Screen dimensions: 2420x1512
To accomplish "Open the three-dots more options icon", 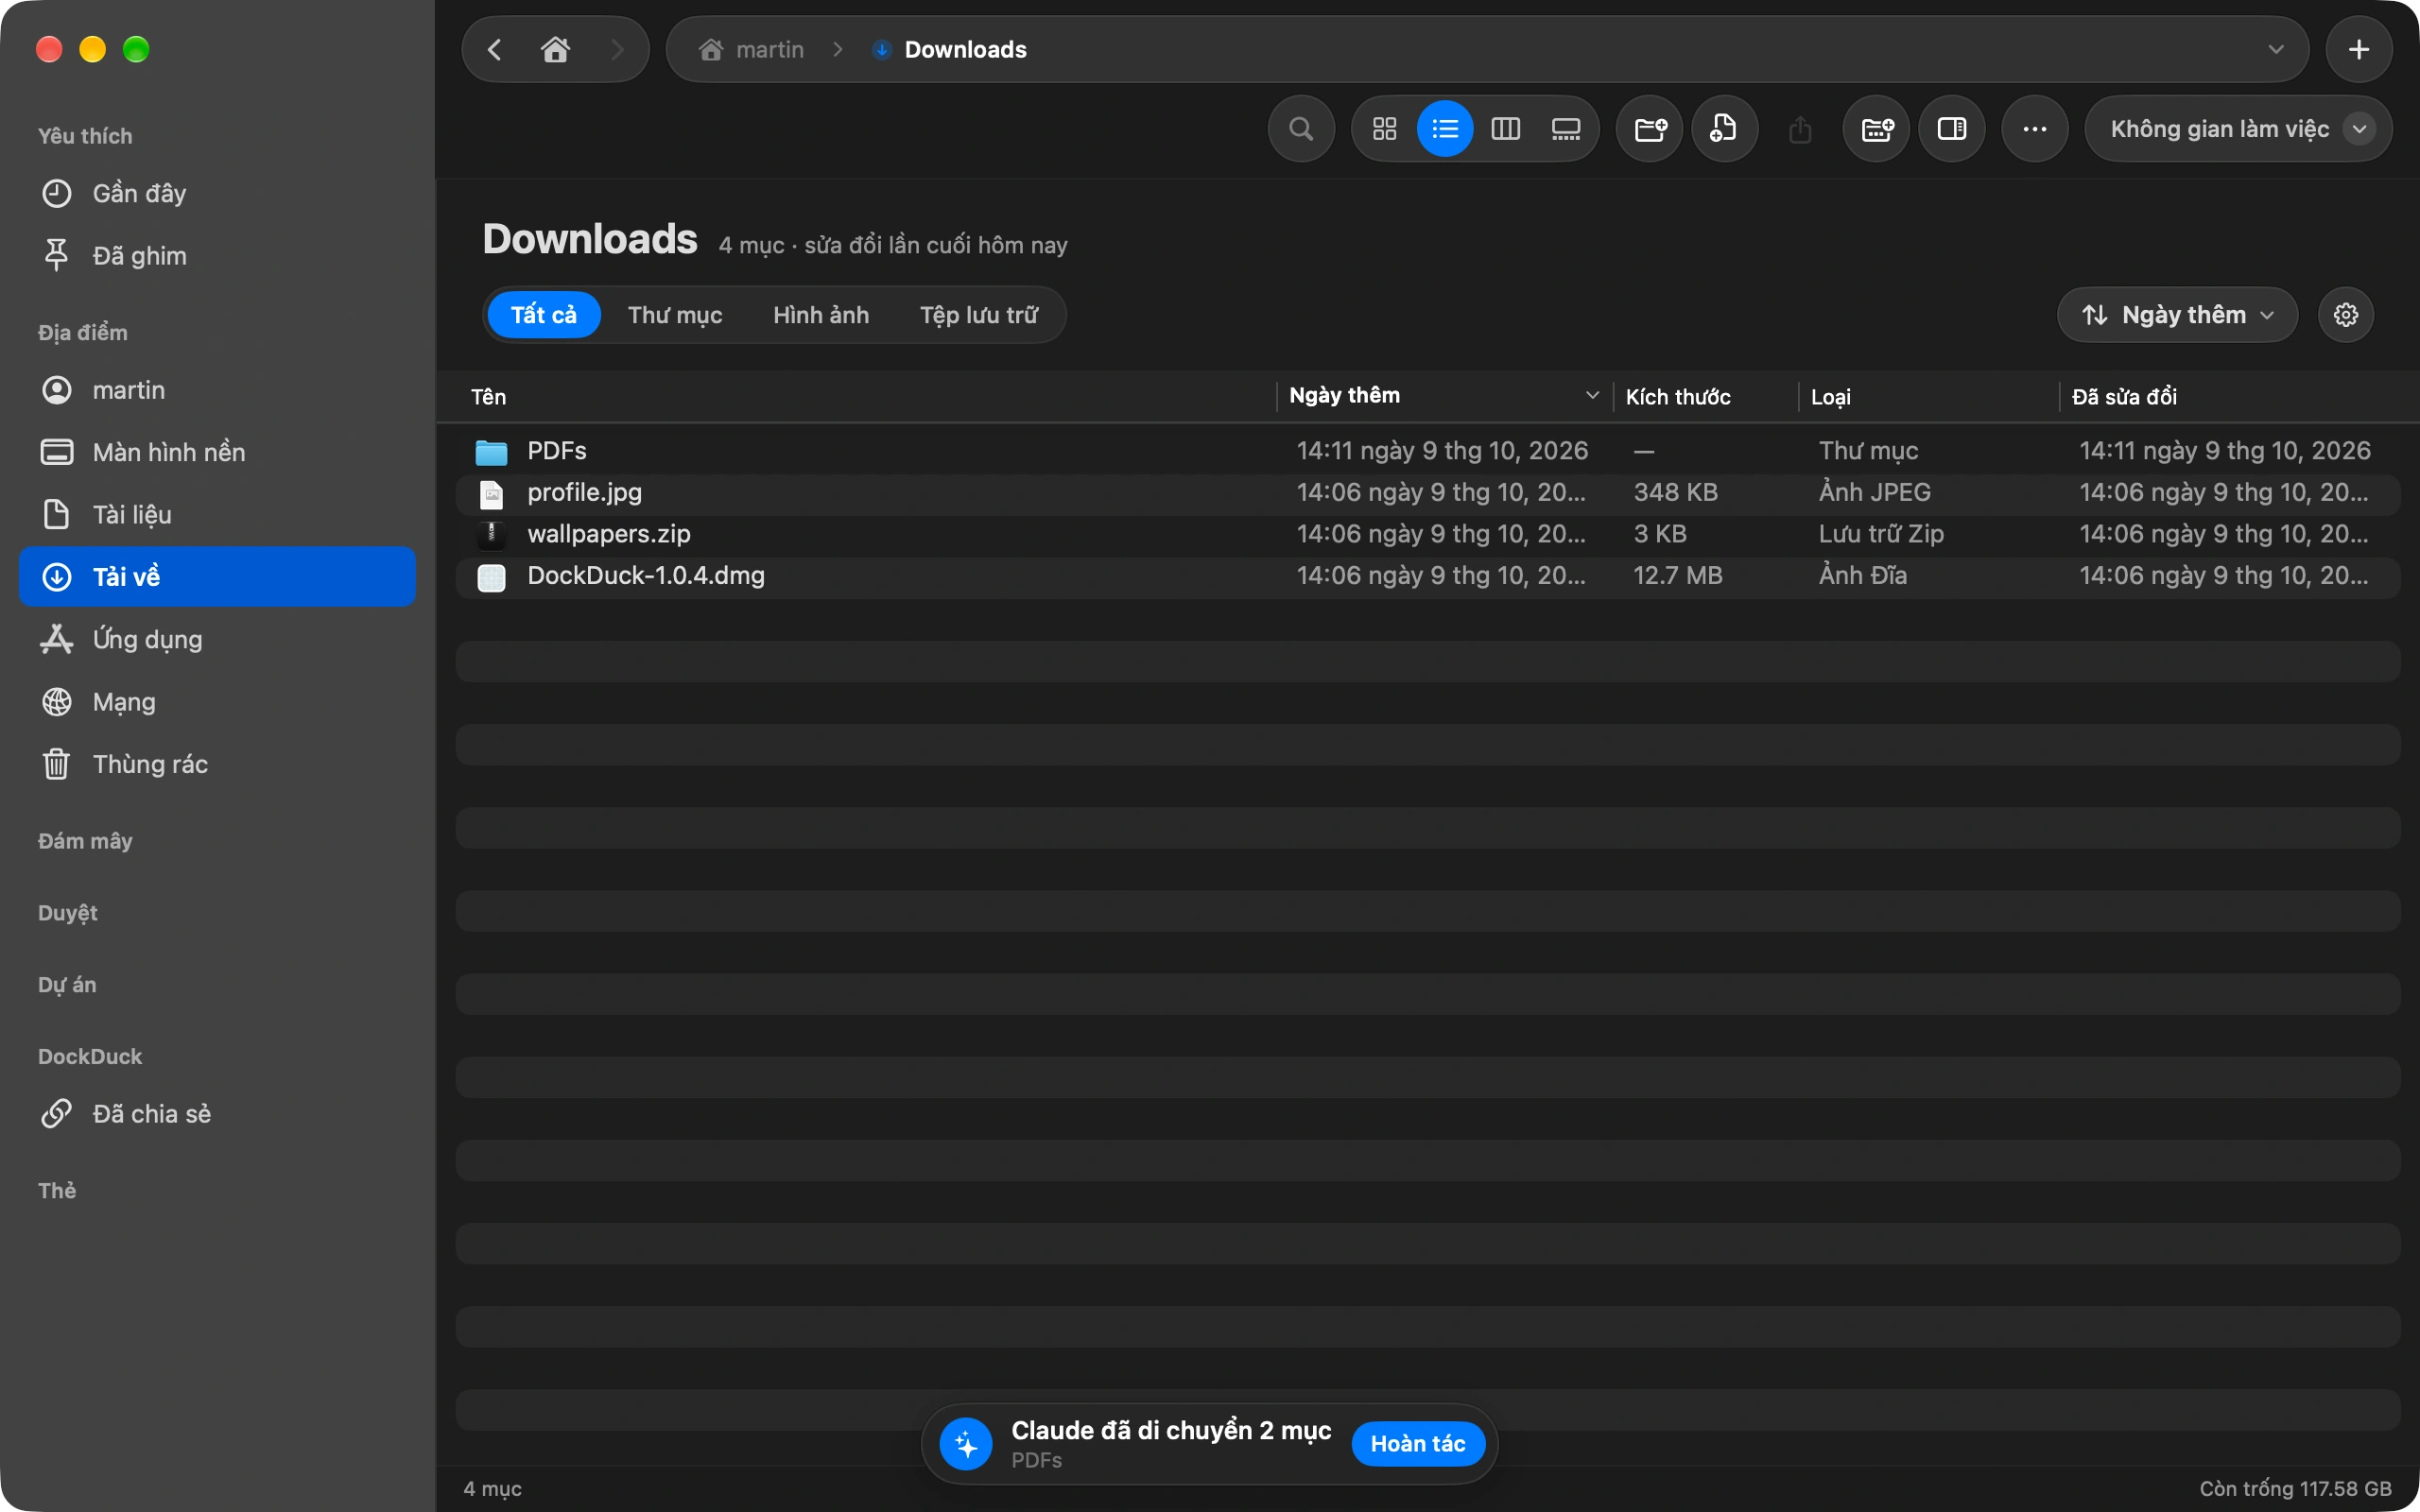I will [2034, 129].
